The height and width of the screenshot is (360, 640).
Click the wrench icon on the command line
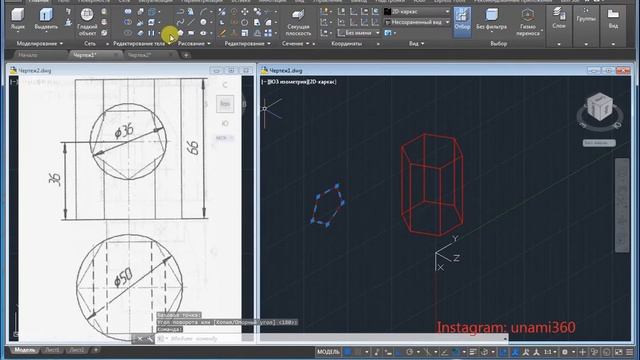(150, 338)
